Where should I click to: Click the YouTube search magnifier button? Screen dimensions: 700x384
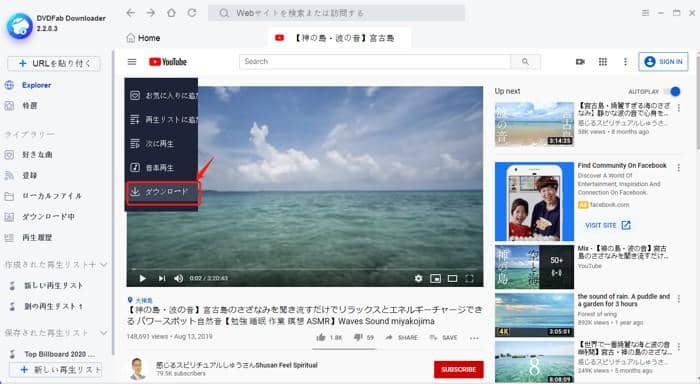pos(525,62)
